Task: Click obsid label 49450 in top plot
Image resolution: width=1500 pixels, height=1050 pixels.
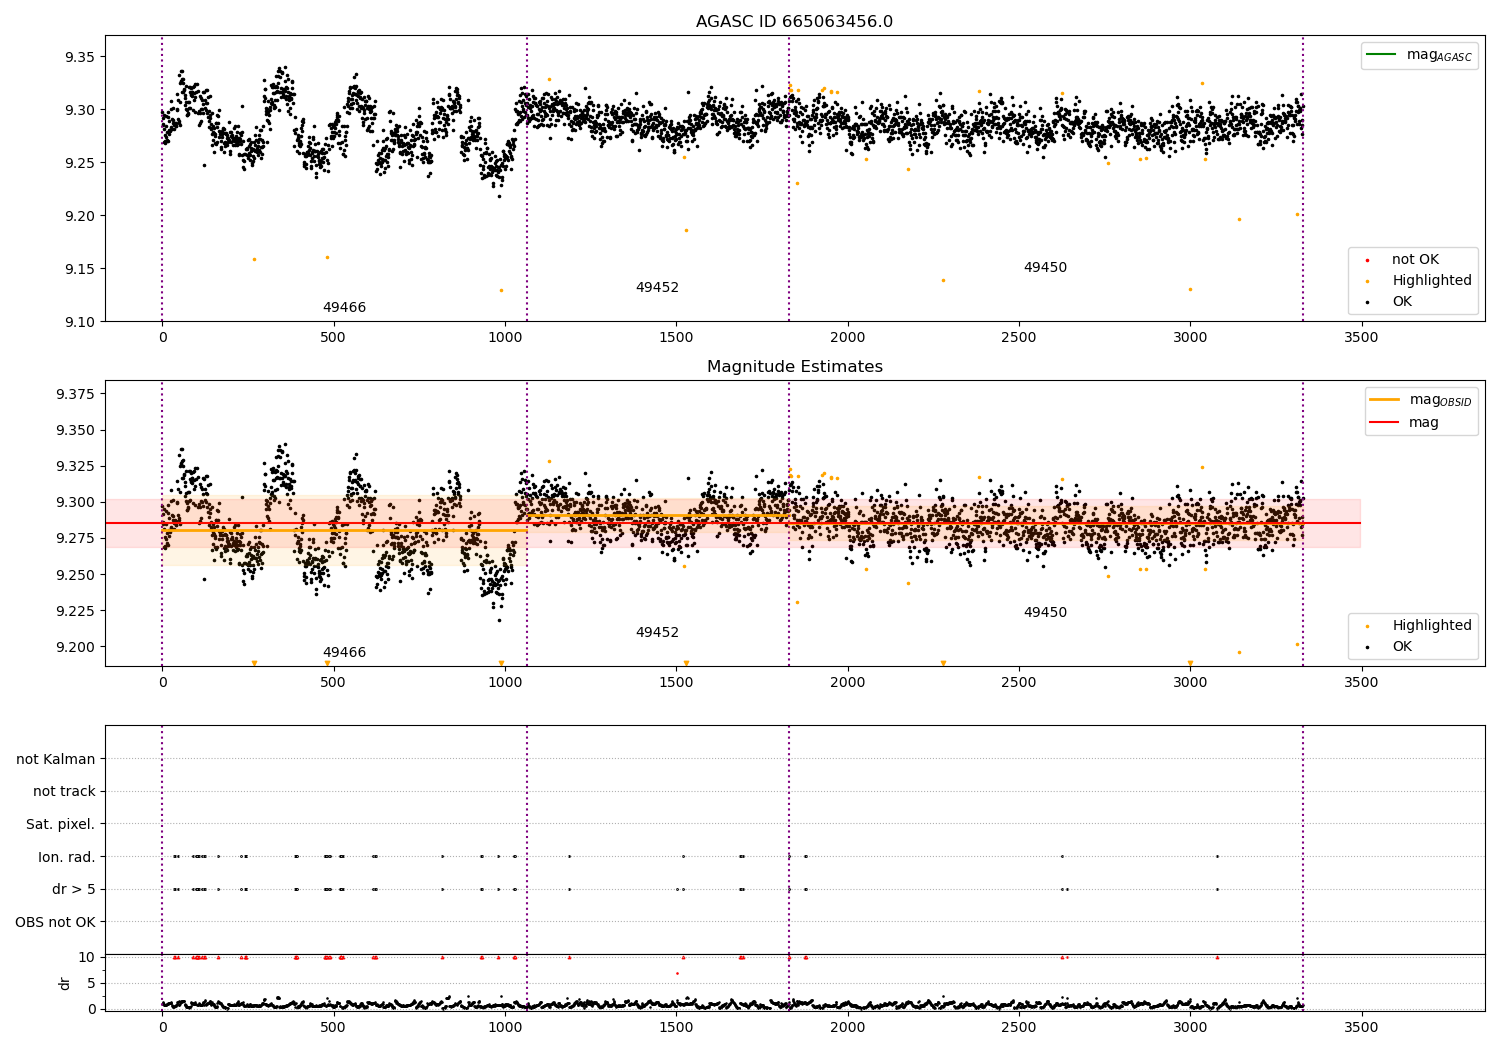Action: click(x=1045, y=268)
